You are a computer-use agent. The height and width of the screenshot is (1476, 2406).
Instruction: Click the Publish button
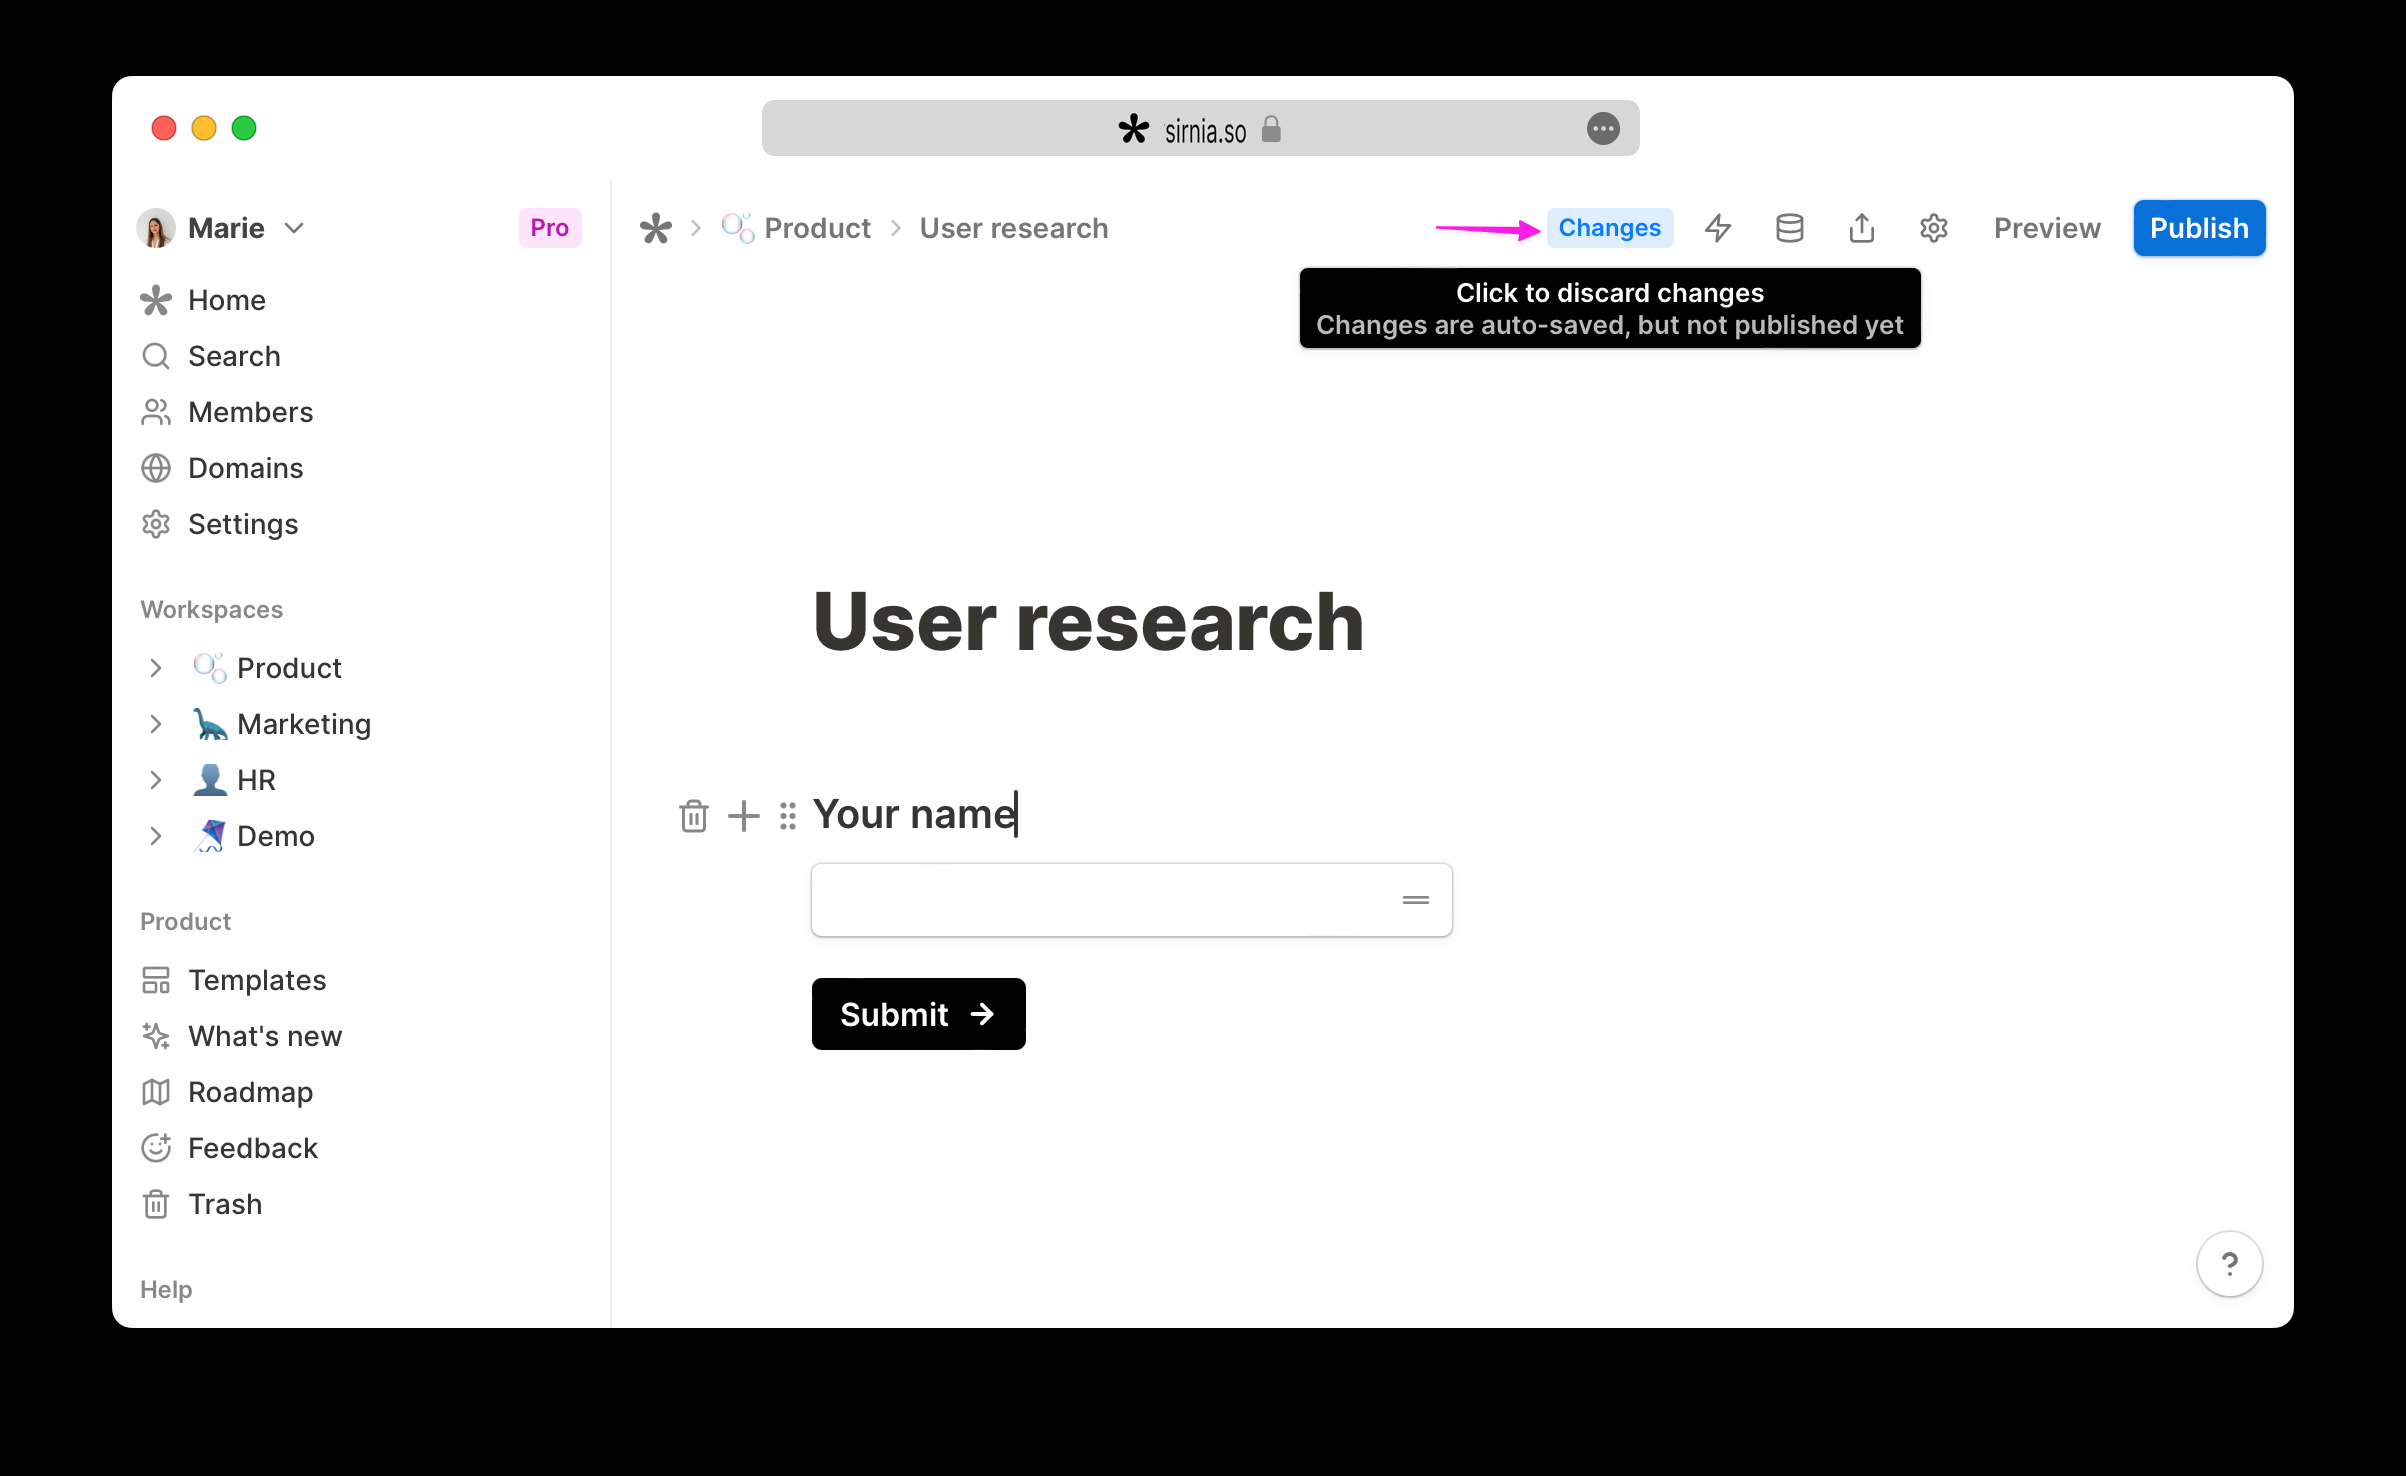click(x=2199, y=228)
